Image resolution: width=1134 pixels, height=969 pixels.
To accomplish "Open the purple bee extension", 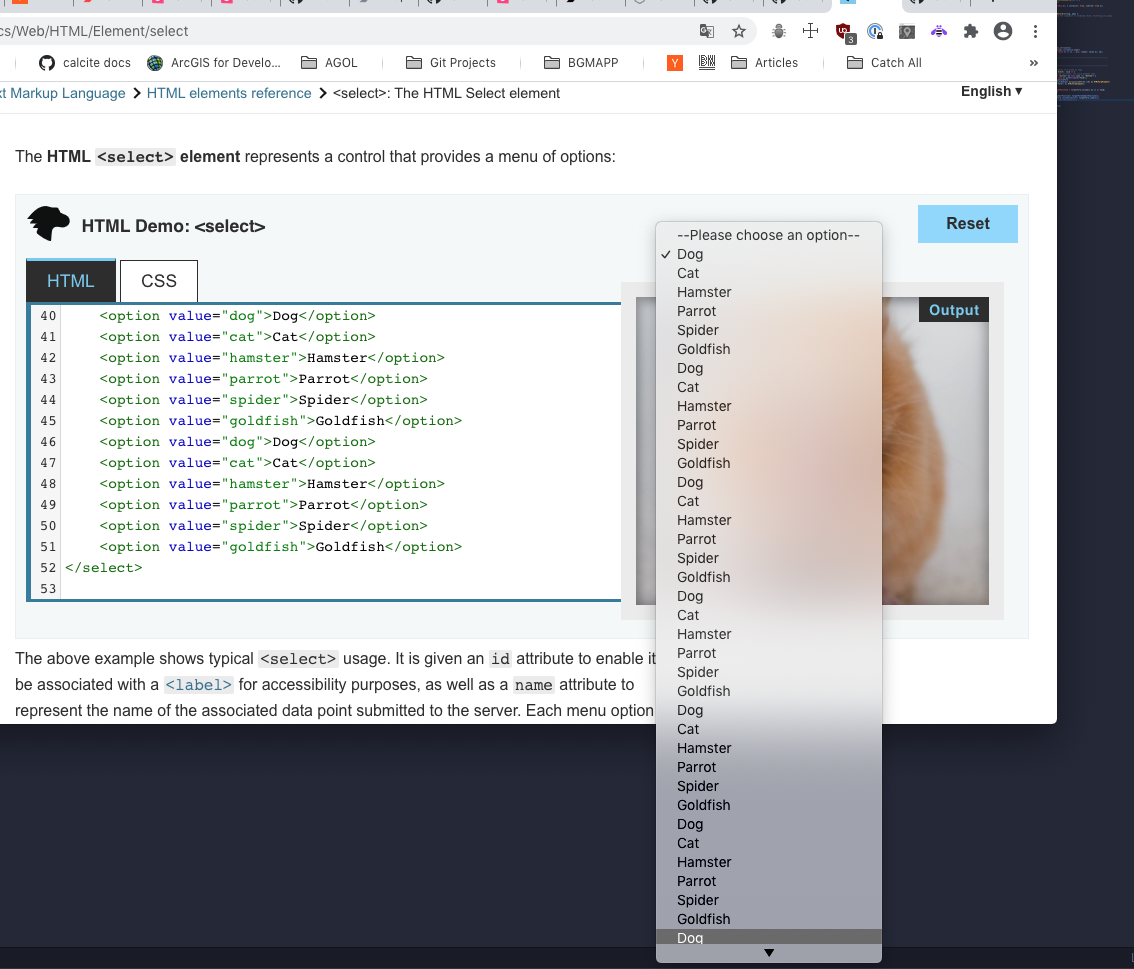I will (939, 31).
